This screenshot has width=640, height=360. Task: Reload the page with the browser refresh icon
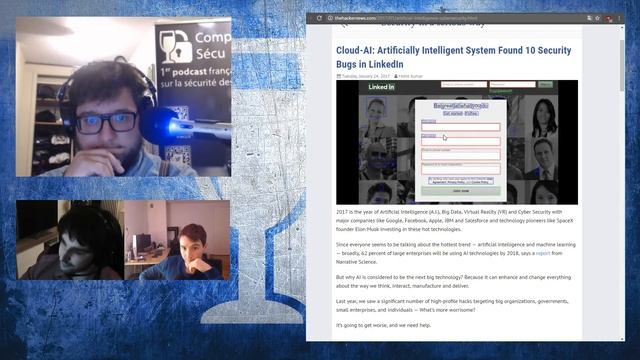click(319, 18)
